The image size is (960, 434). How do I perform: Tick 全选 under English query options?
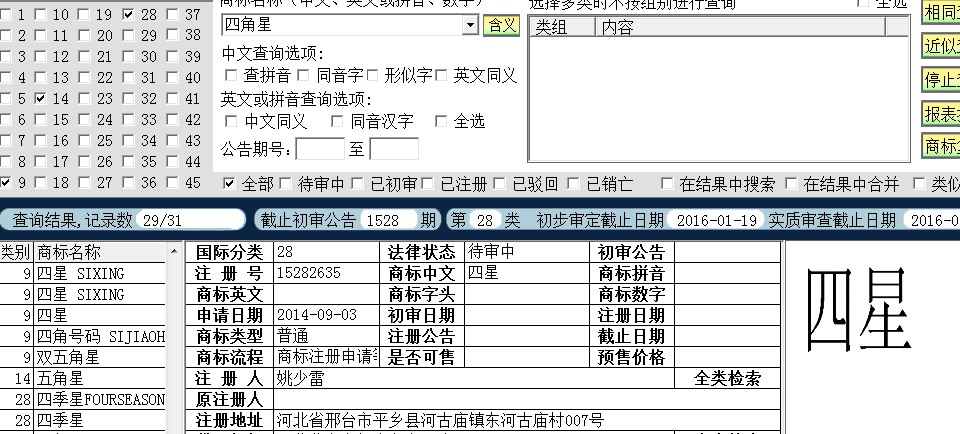[441, 121]
